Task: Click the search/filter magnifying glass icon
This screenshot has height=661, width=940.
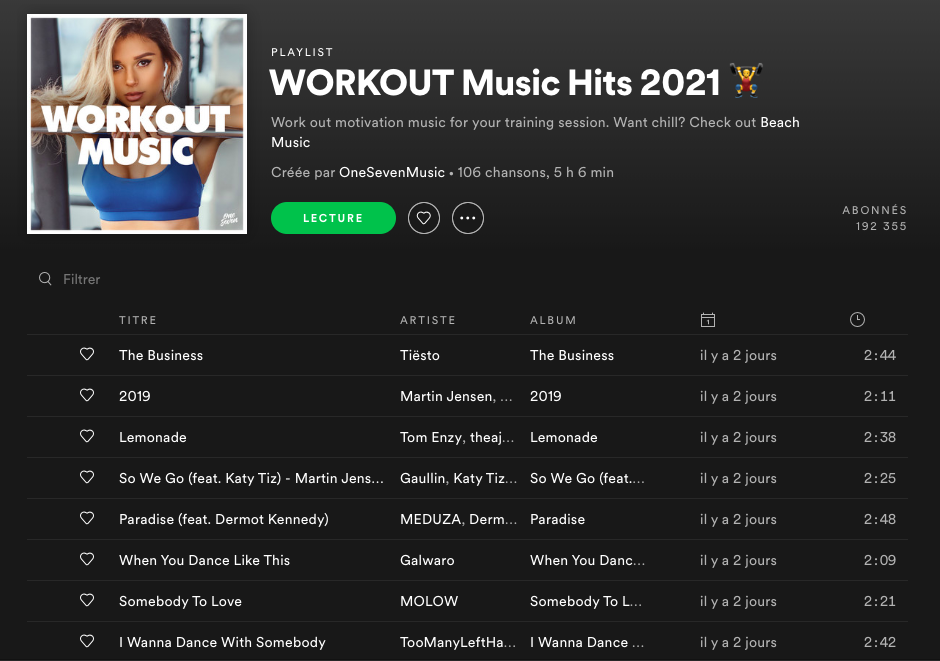Action: pyautogui.click(x=45, y=279)
